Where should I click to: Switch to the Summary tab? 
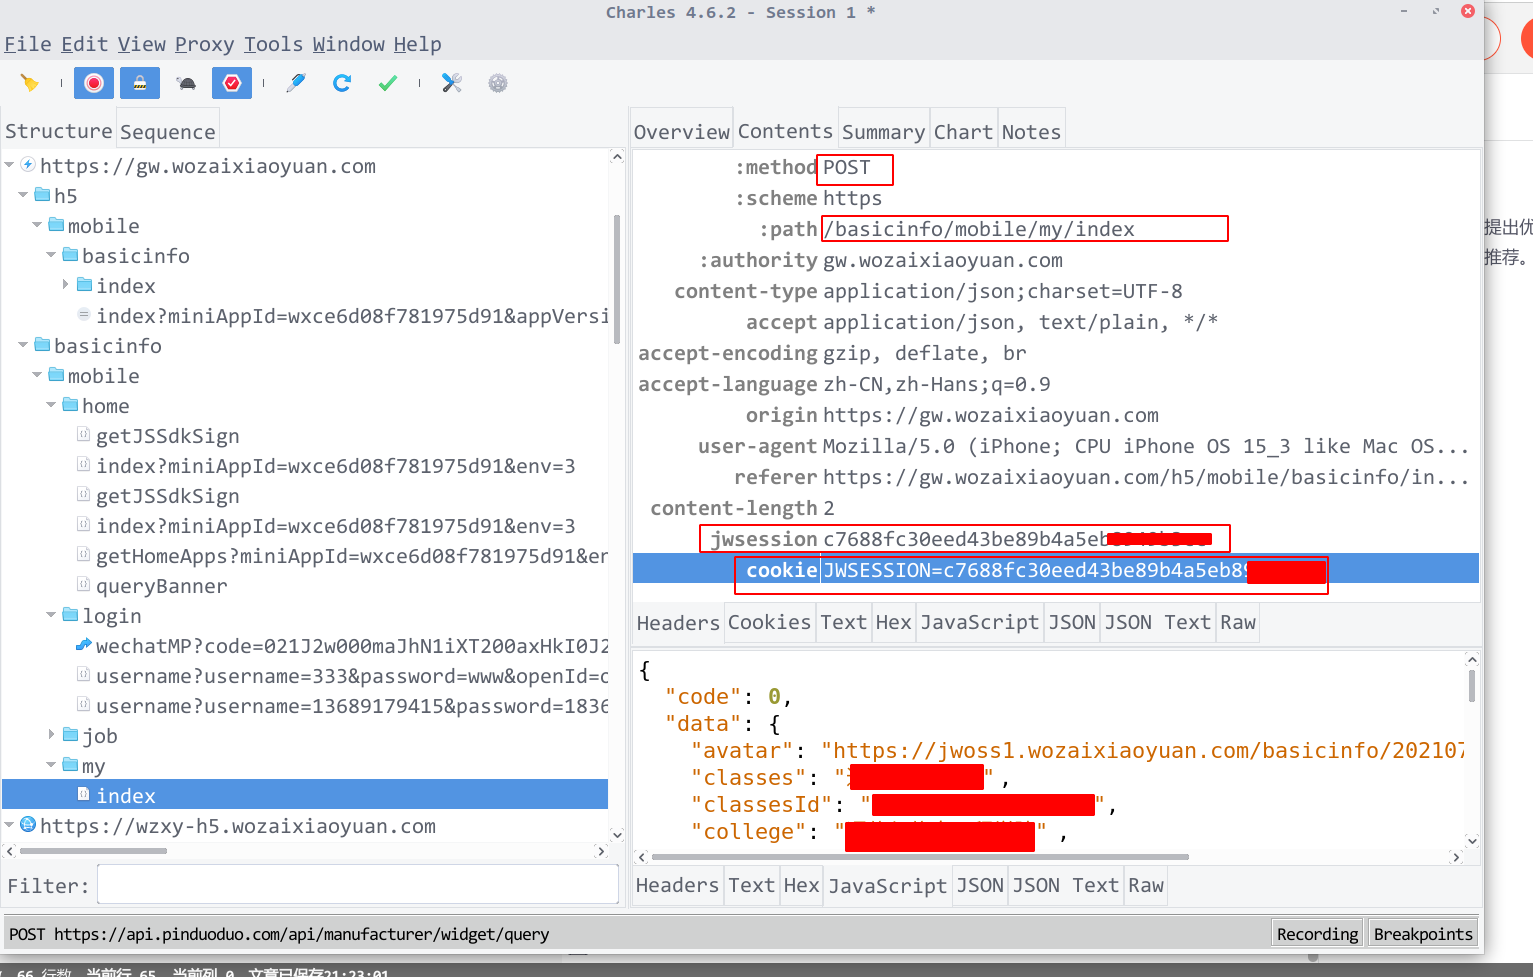[884, 131]
